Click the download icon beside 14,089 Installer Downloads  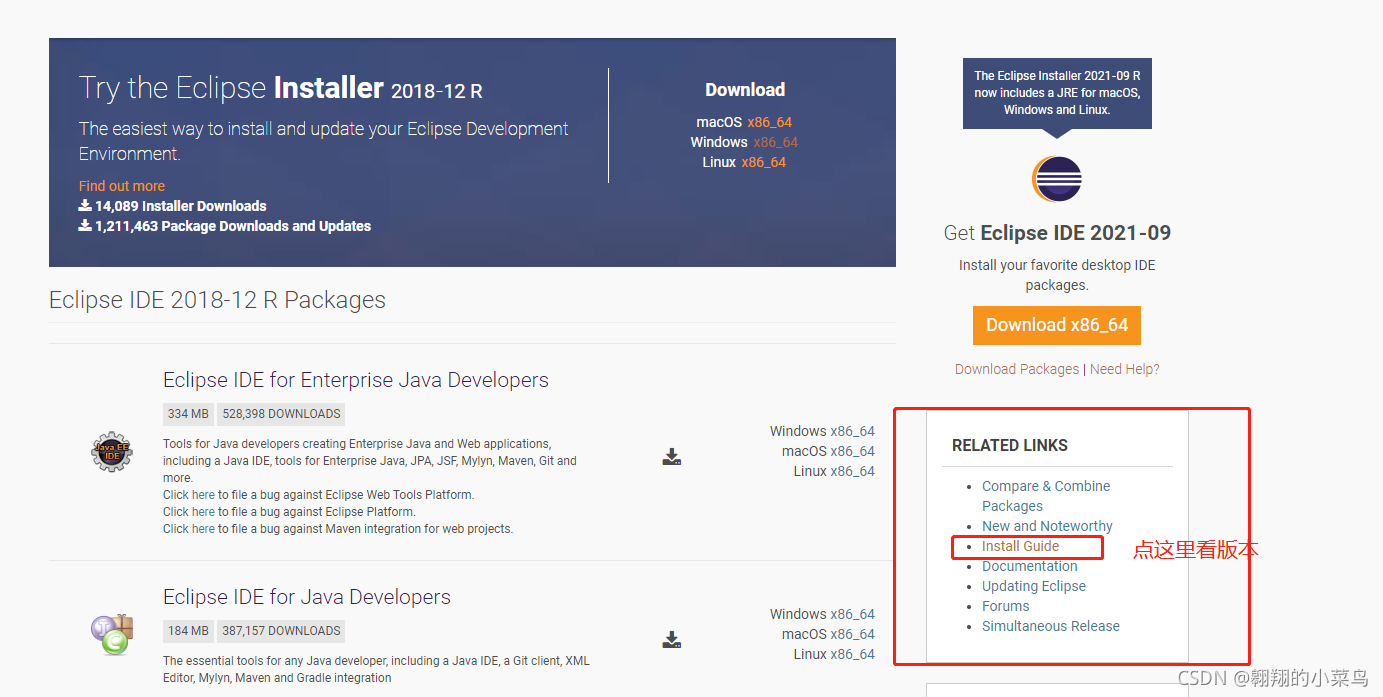tap(84, 205)
